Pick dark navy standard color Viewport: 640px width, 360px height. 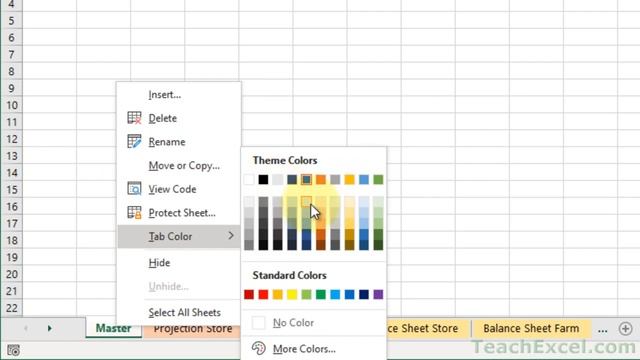(364, 294)
